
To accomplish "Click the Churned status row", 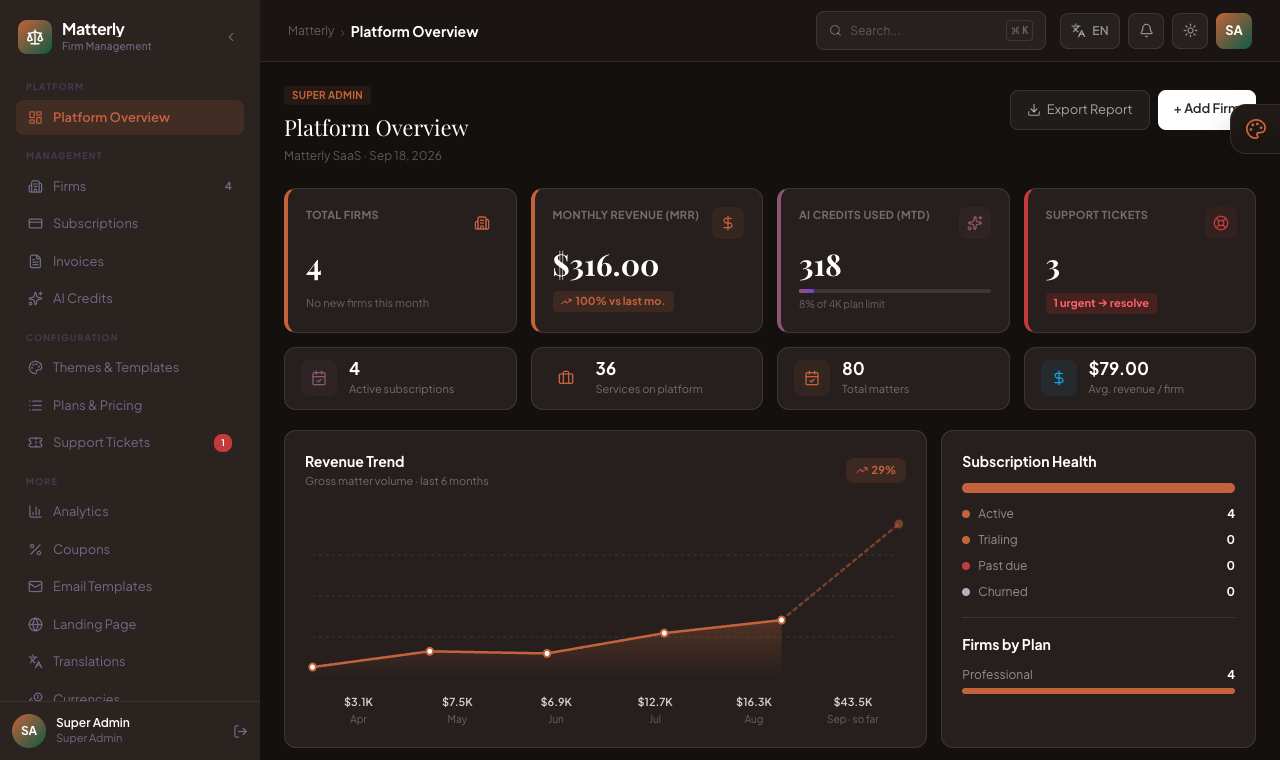I will pos(1098,592).
